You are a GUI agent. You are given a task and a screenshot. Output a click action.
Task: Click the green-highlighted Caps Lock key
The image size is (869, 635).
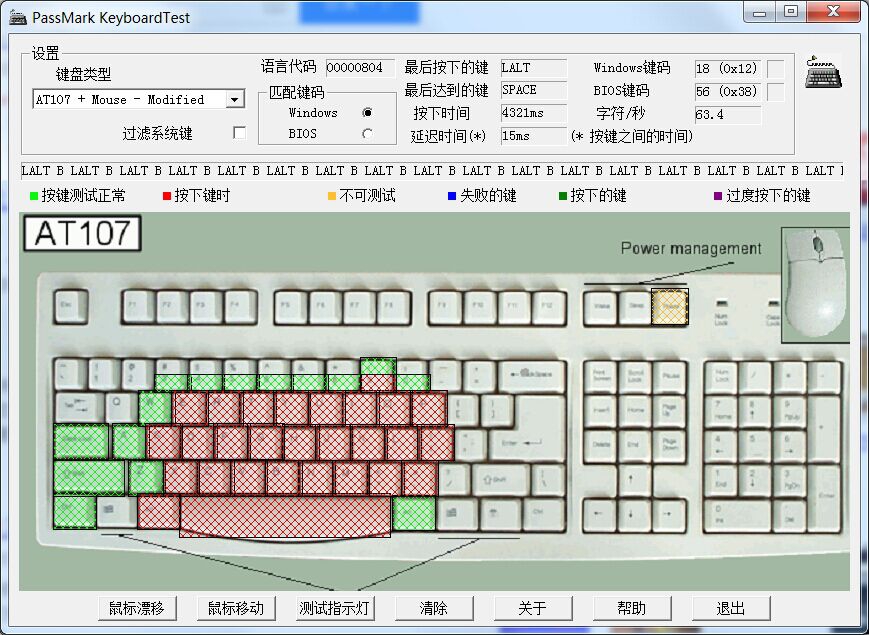pos(81,442)
